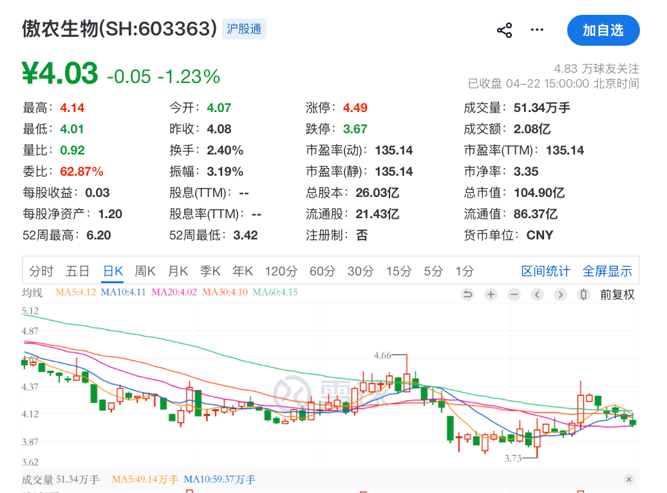Screen dimensions: 667x493
Task: Switch to the 分时 intraday tab
Action: 41,271
